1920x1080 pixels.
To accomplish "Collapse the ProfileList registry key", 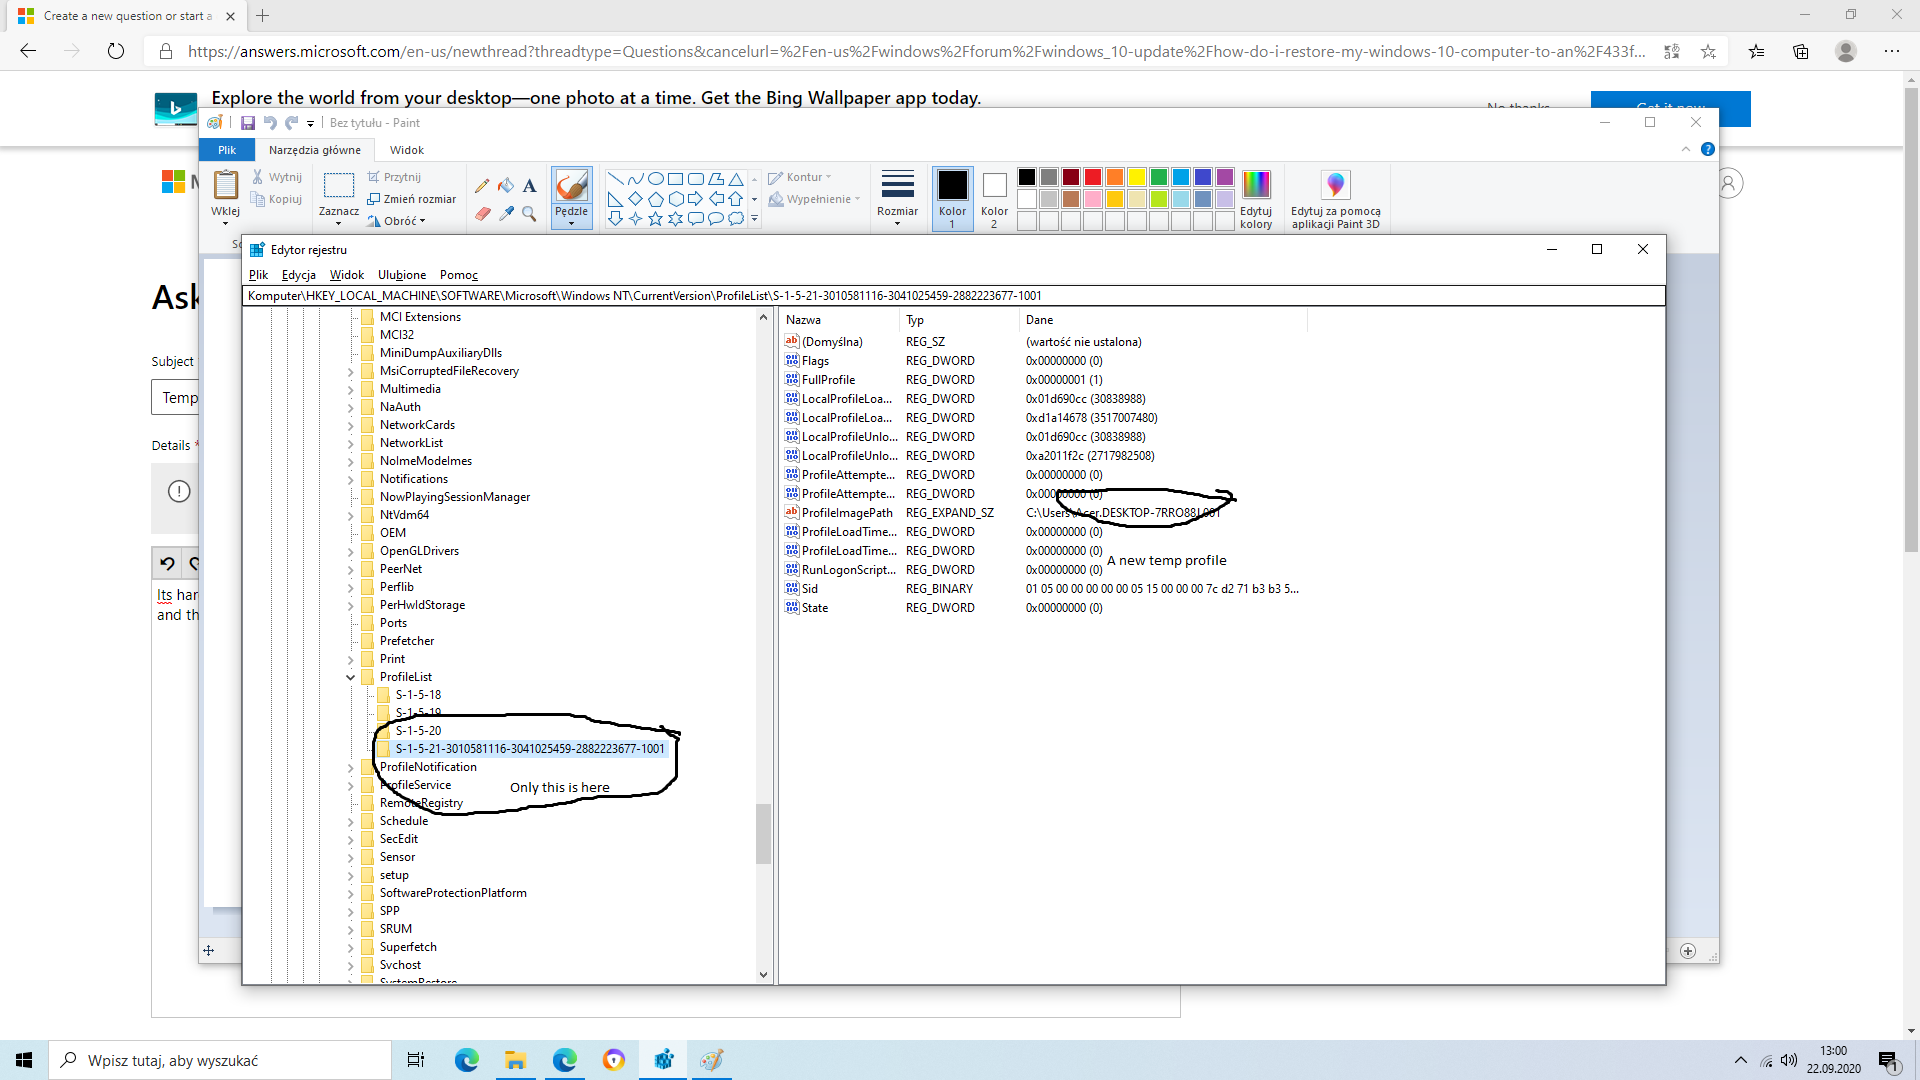I will tap(351, 677).
